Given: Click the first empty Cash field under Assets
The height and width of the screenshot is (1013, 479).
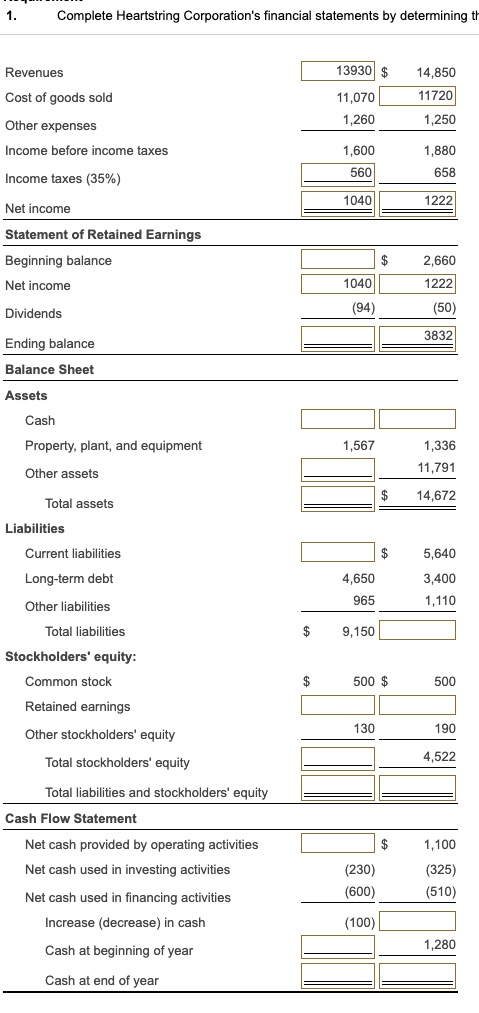Looking at the screenshot, I should [x=338, y=419].
